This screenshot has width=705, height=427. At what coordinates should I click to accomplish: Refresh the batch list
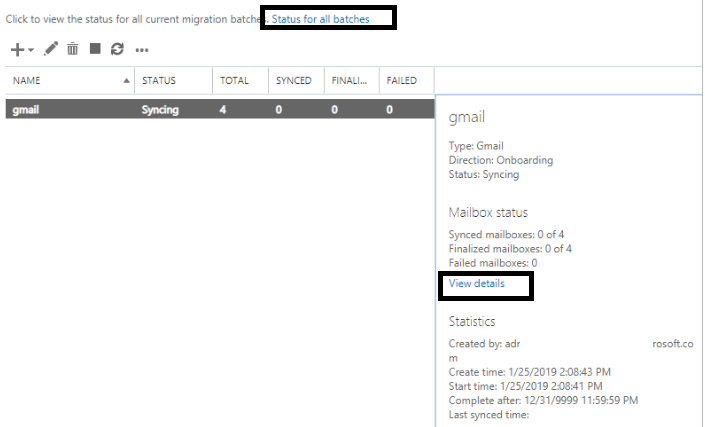pyautogui.click(x=117, y=49)
